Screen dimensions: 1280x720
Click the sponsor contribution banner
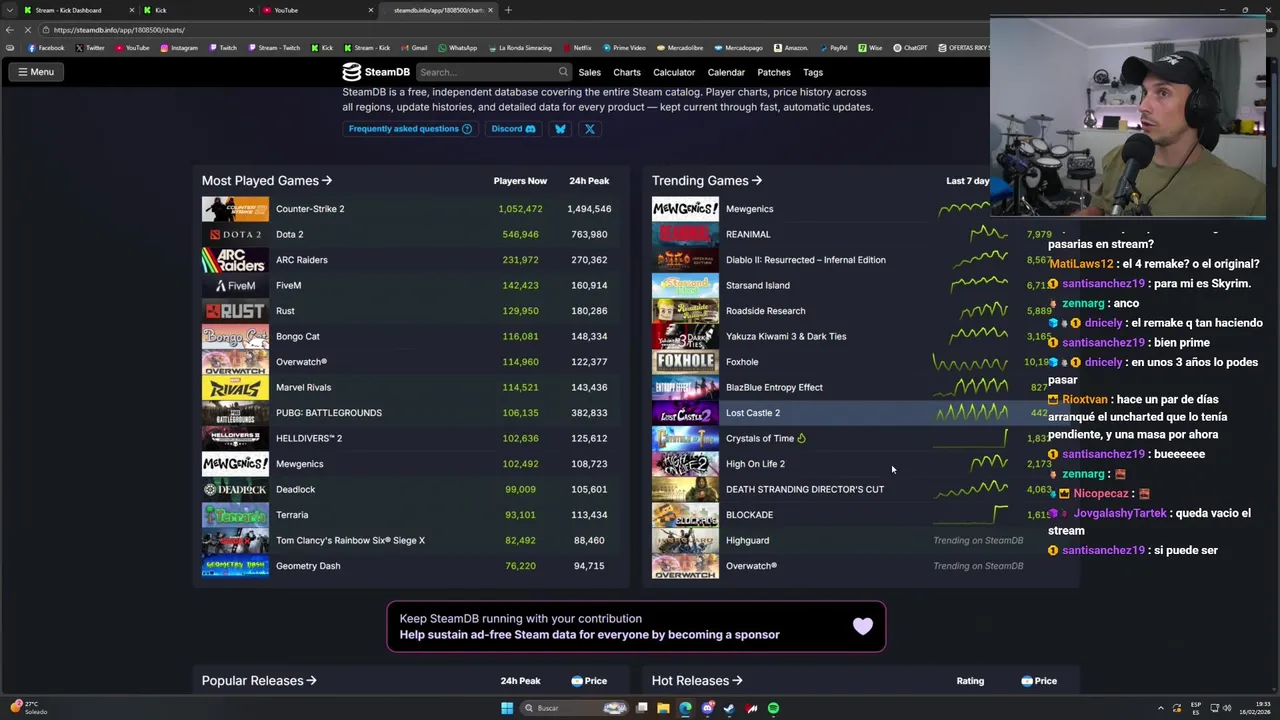coord(636,627)
